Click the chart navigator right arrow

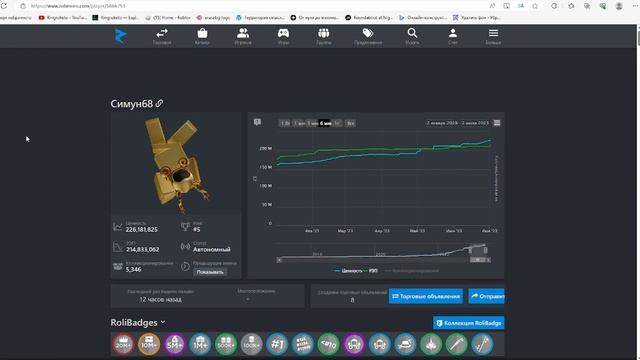488,260
